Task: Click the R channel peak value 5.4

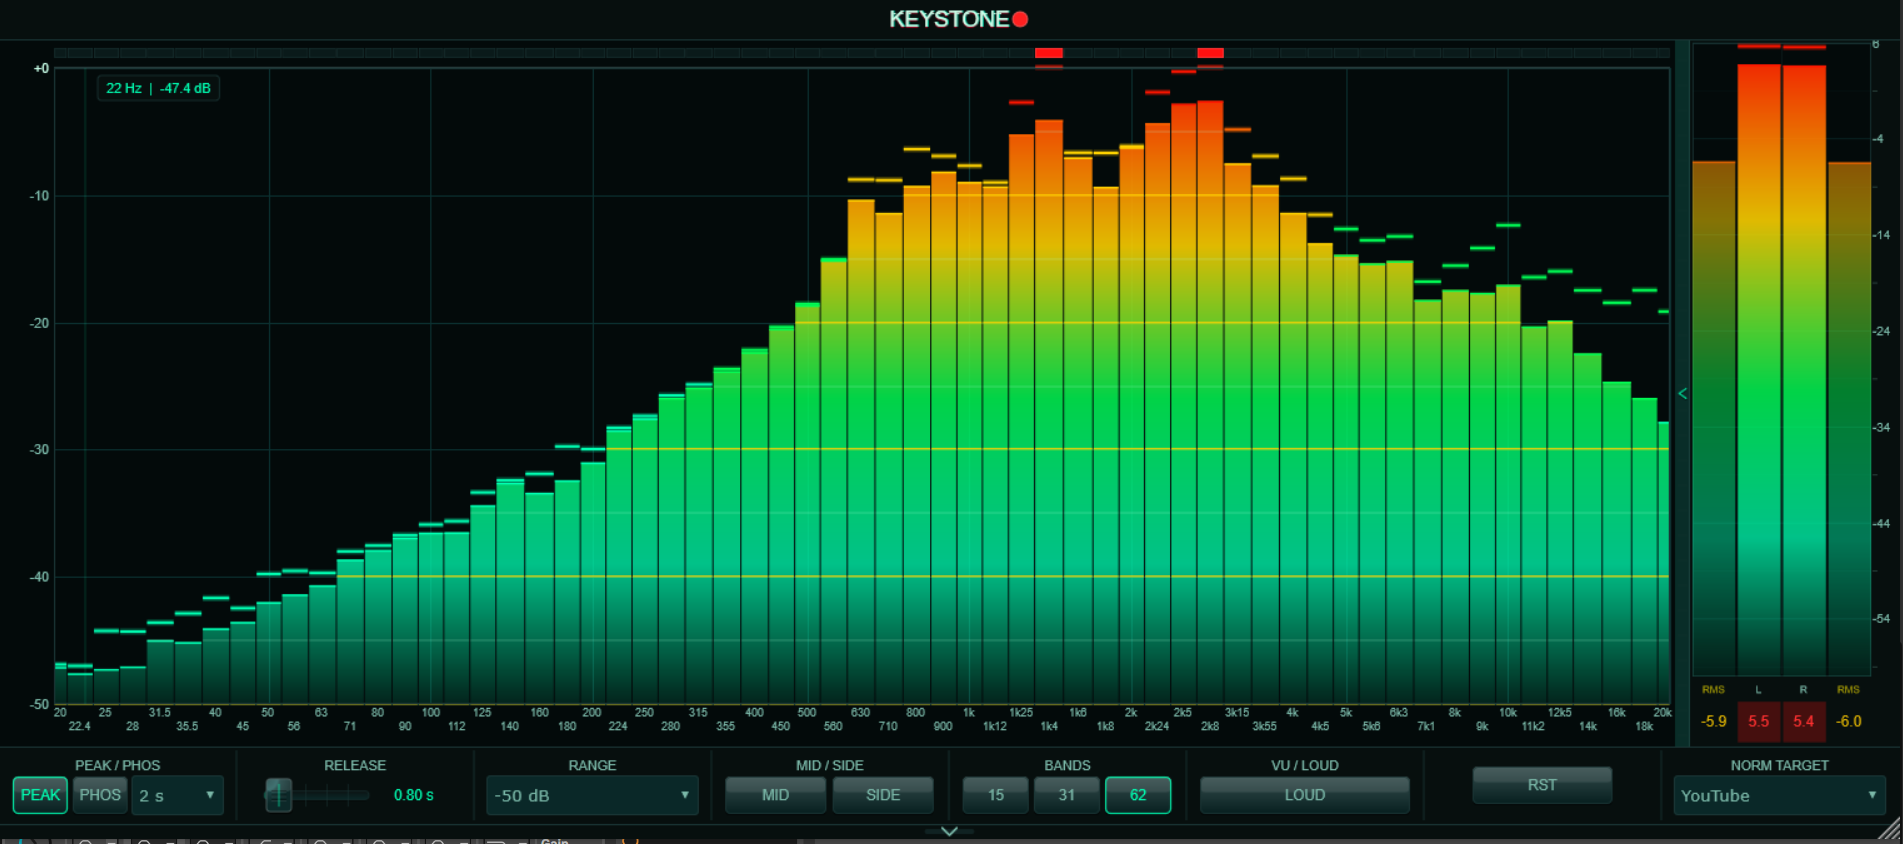Action: click(x=1803, y=721)
